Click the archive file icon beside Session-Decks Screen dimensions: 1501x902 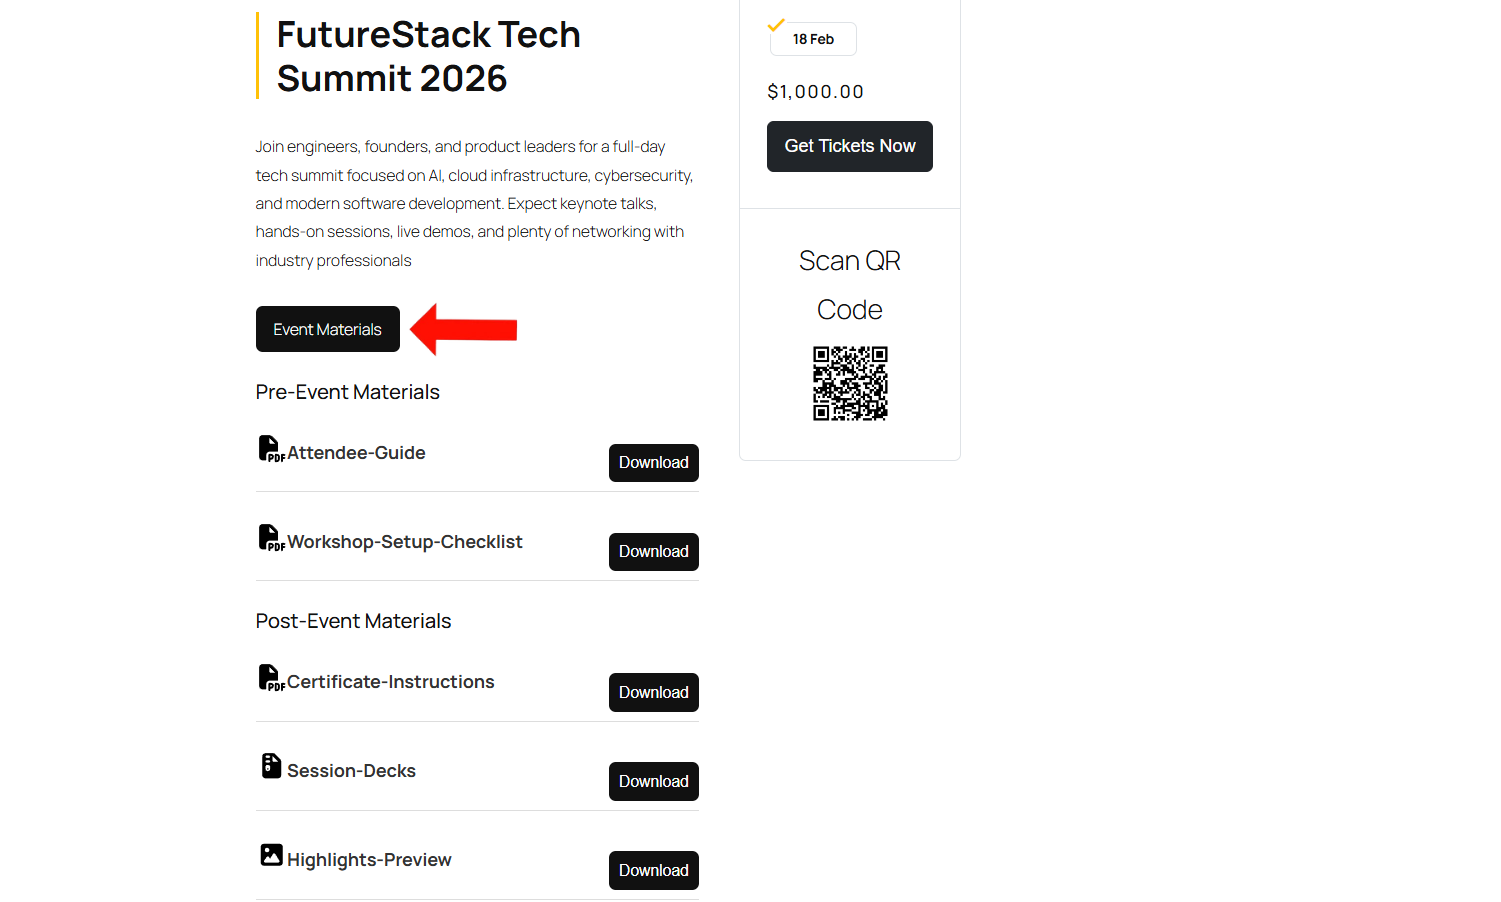271,766
